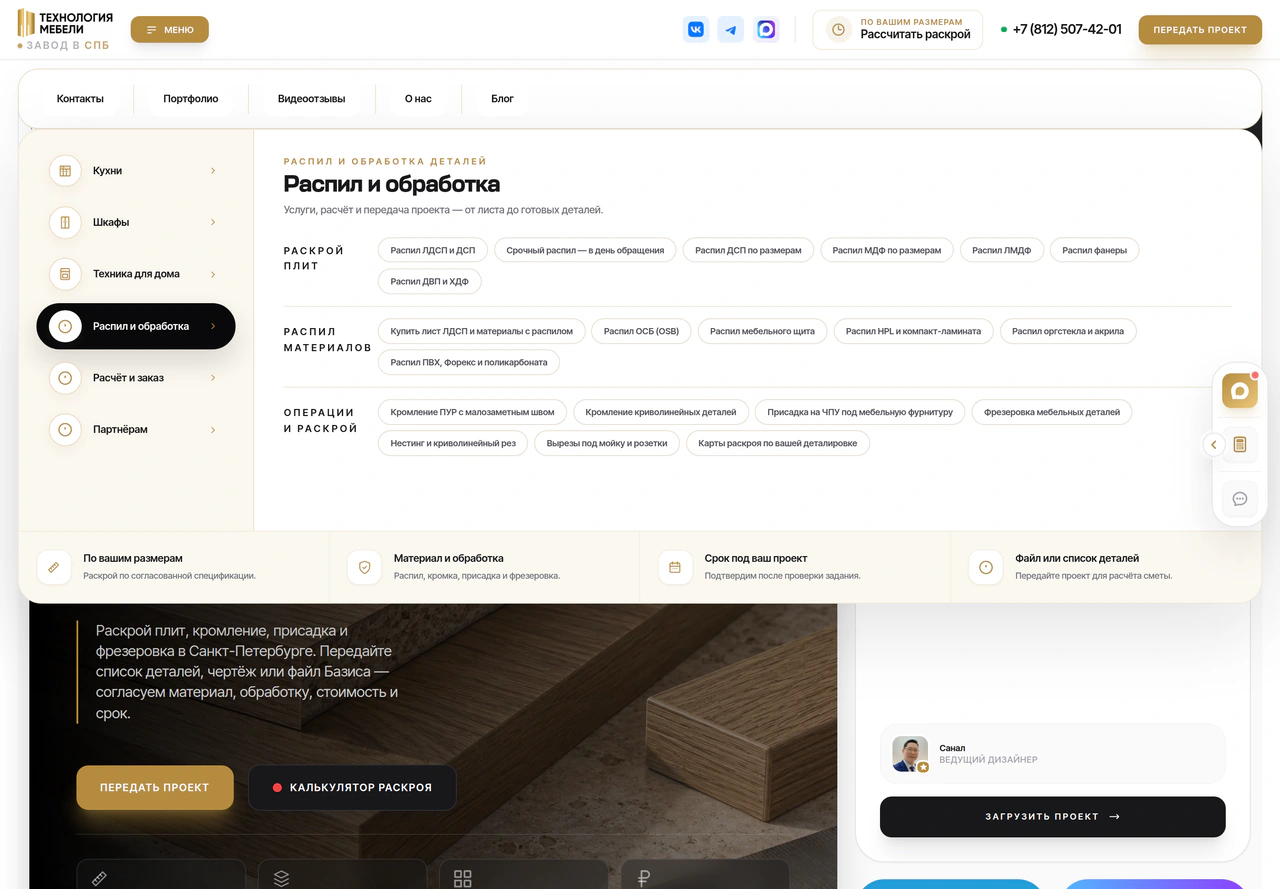Choose Кромление криволинейных деталей
Viewport: 1280px width, 889px height.
coord(661,412)
